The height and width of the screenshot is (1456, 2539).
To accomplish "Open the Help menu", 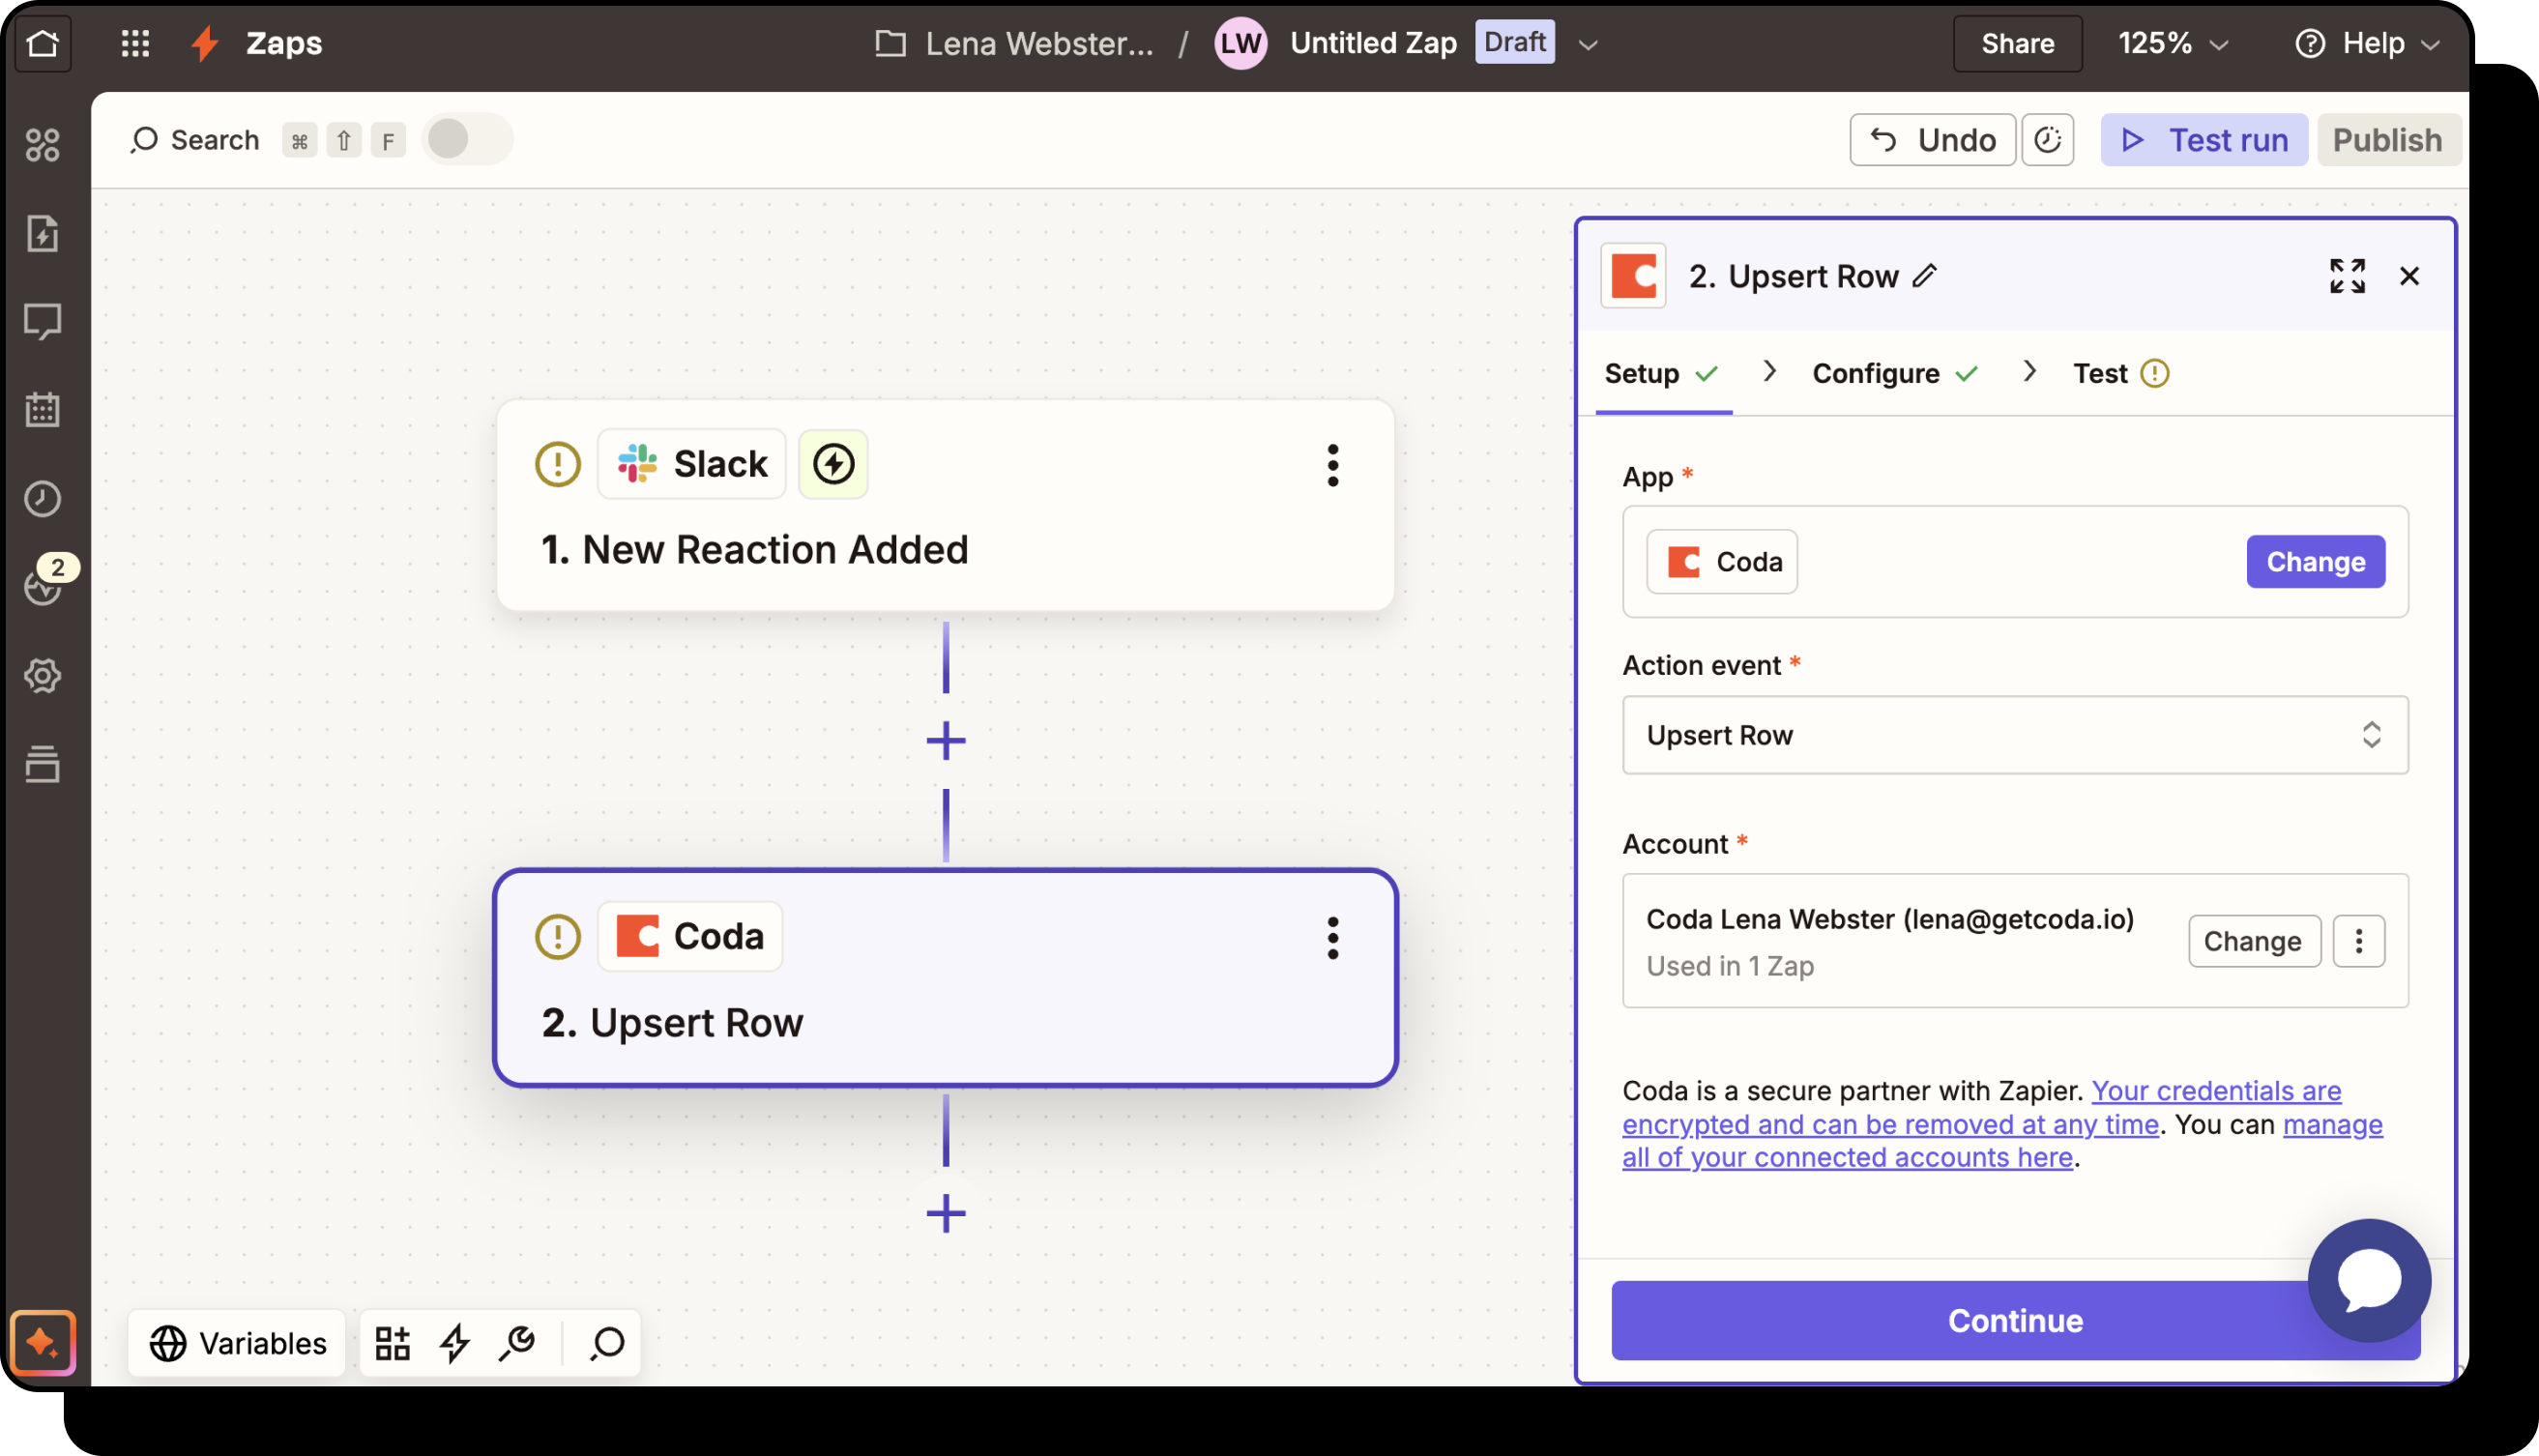I will (x=2366, y=43).
